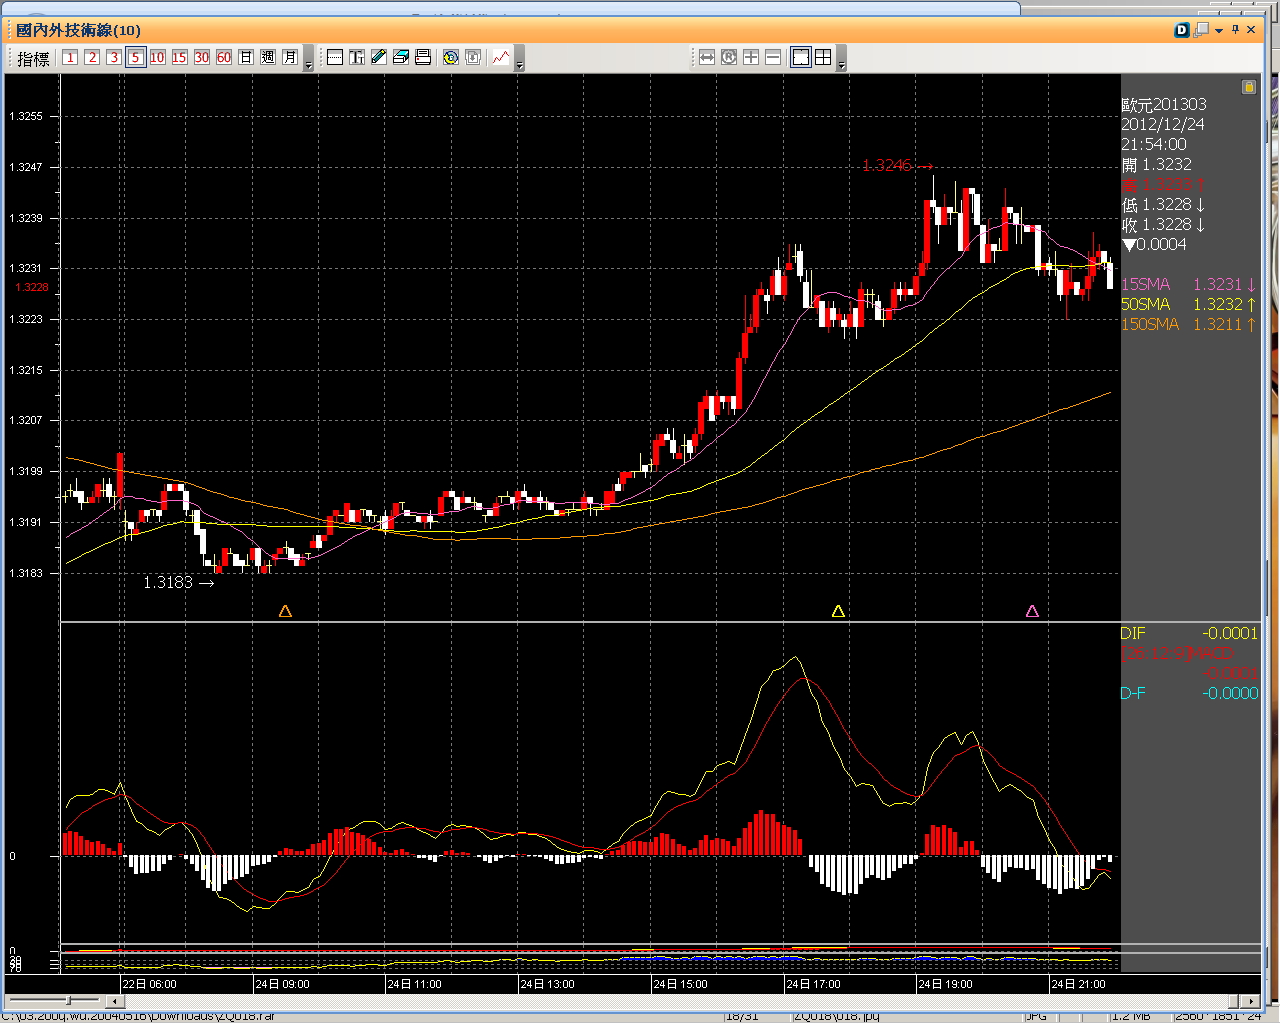This screenshot has height=1024, width=1280.
Task: Click the DIF indicator label
Action: click(1133, 633)
